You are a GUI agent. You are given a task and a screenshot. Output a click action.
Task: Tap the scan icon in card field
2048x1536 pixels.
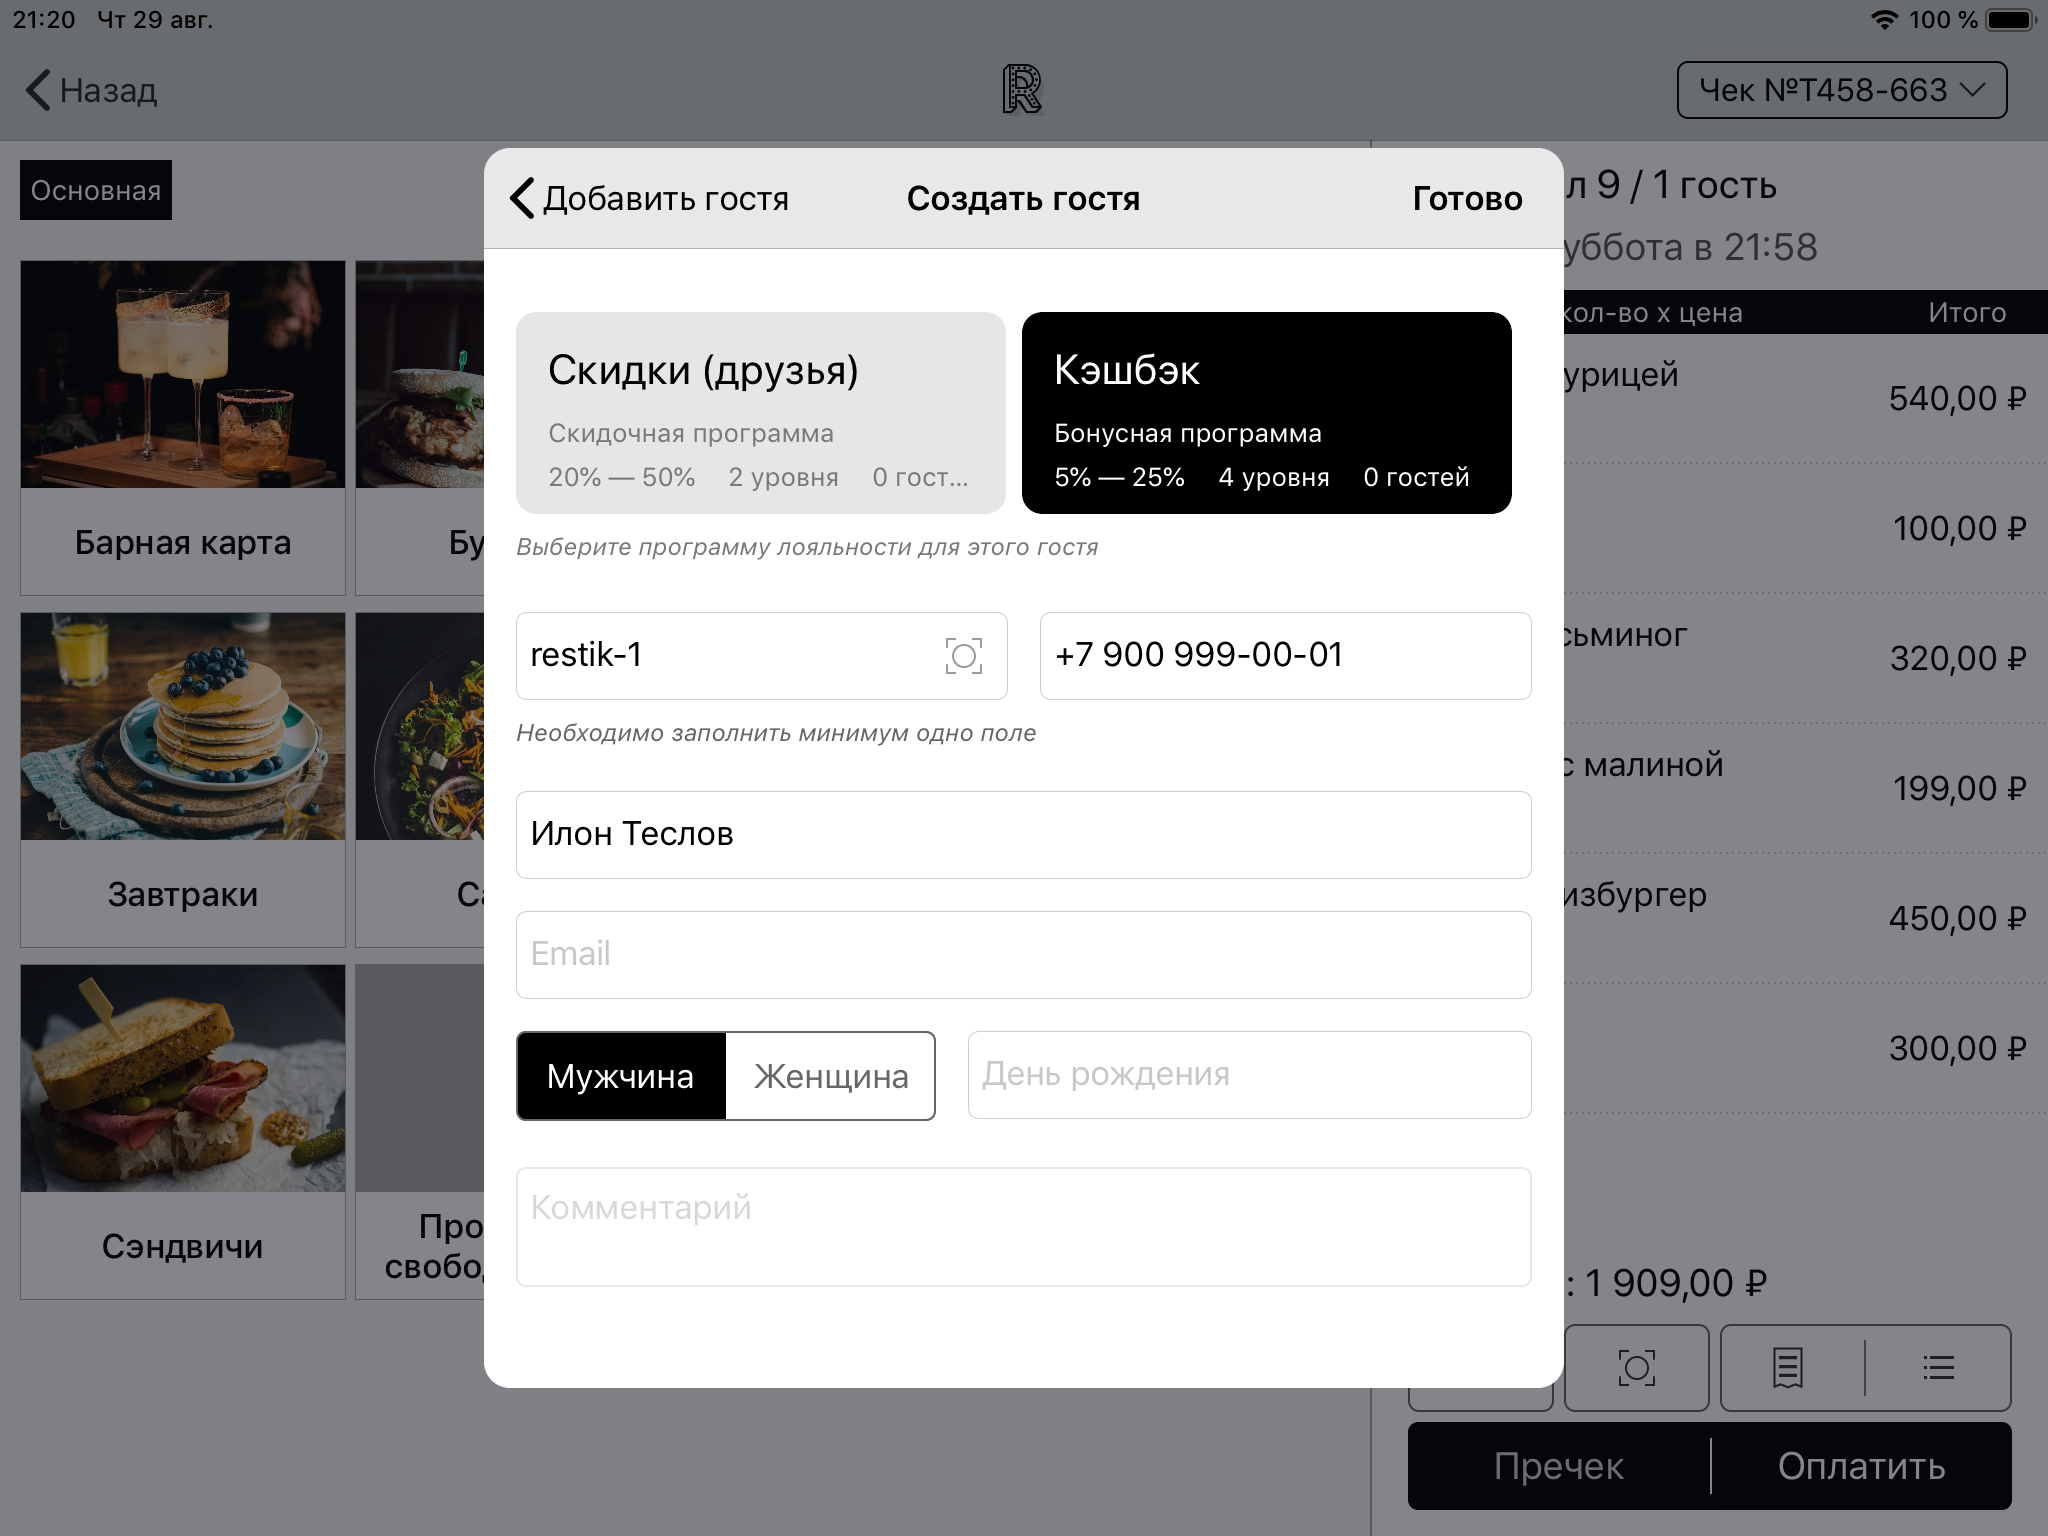tap(963, 656)
